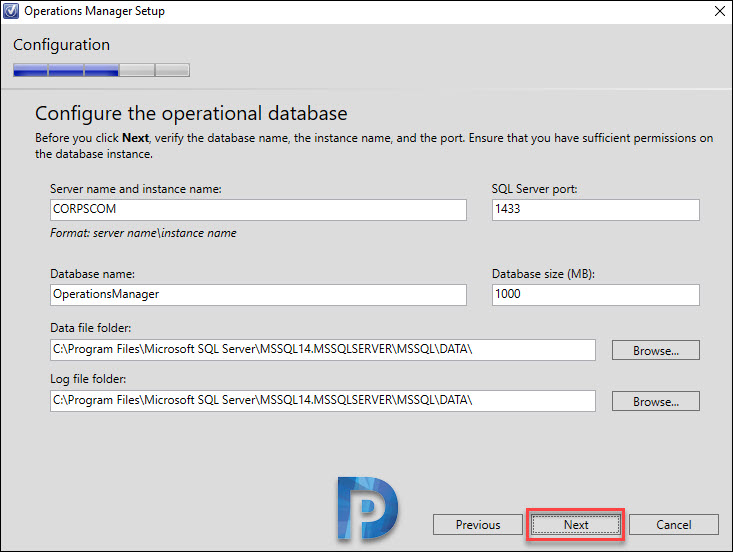The image size is (733, 552).
Task: Edit the SQL Server port field
Action: click(596, 209)
